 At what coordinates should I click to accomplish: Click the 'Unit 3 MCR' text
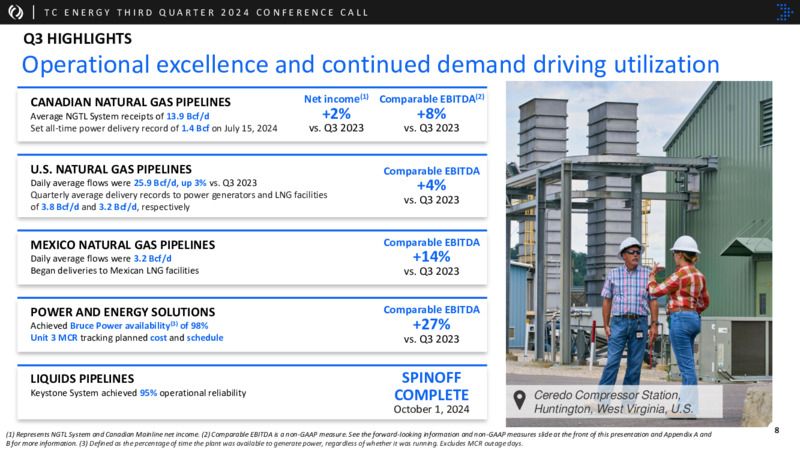(x=54, y=338)
